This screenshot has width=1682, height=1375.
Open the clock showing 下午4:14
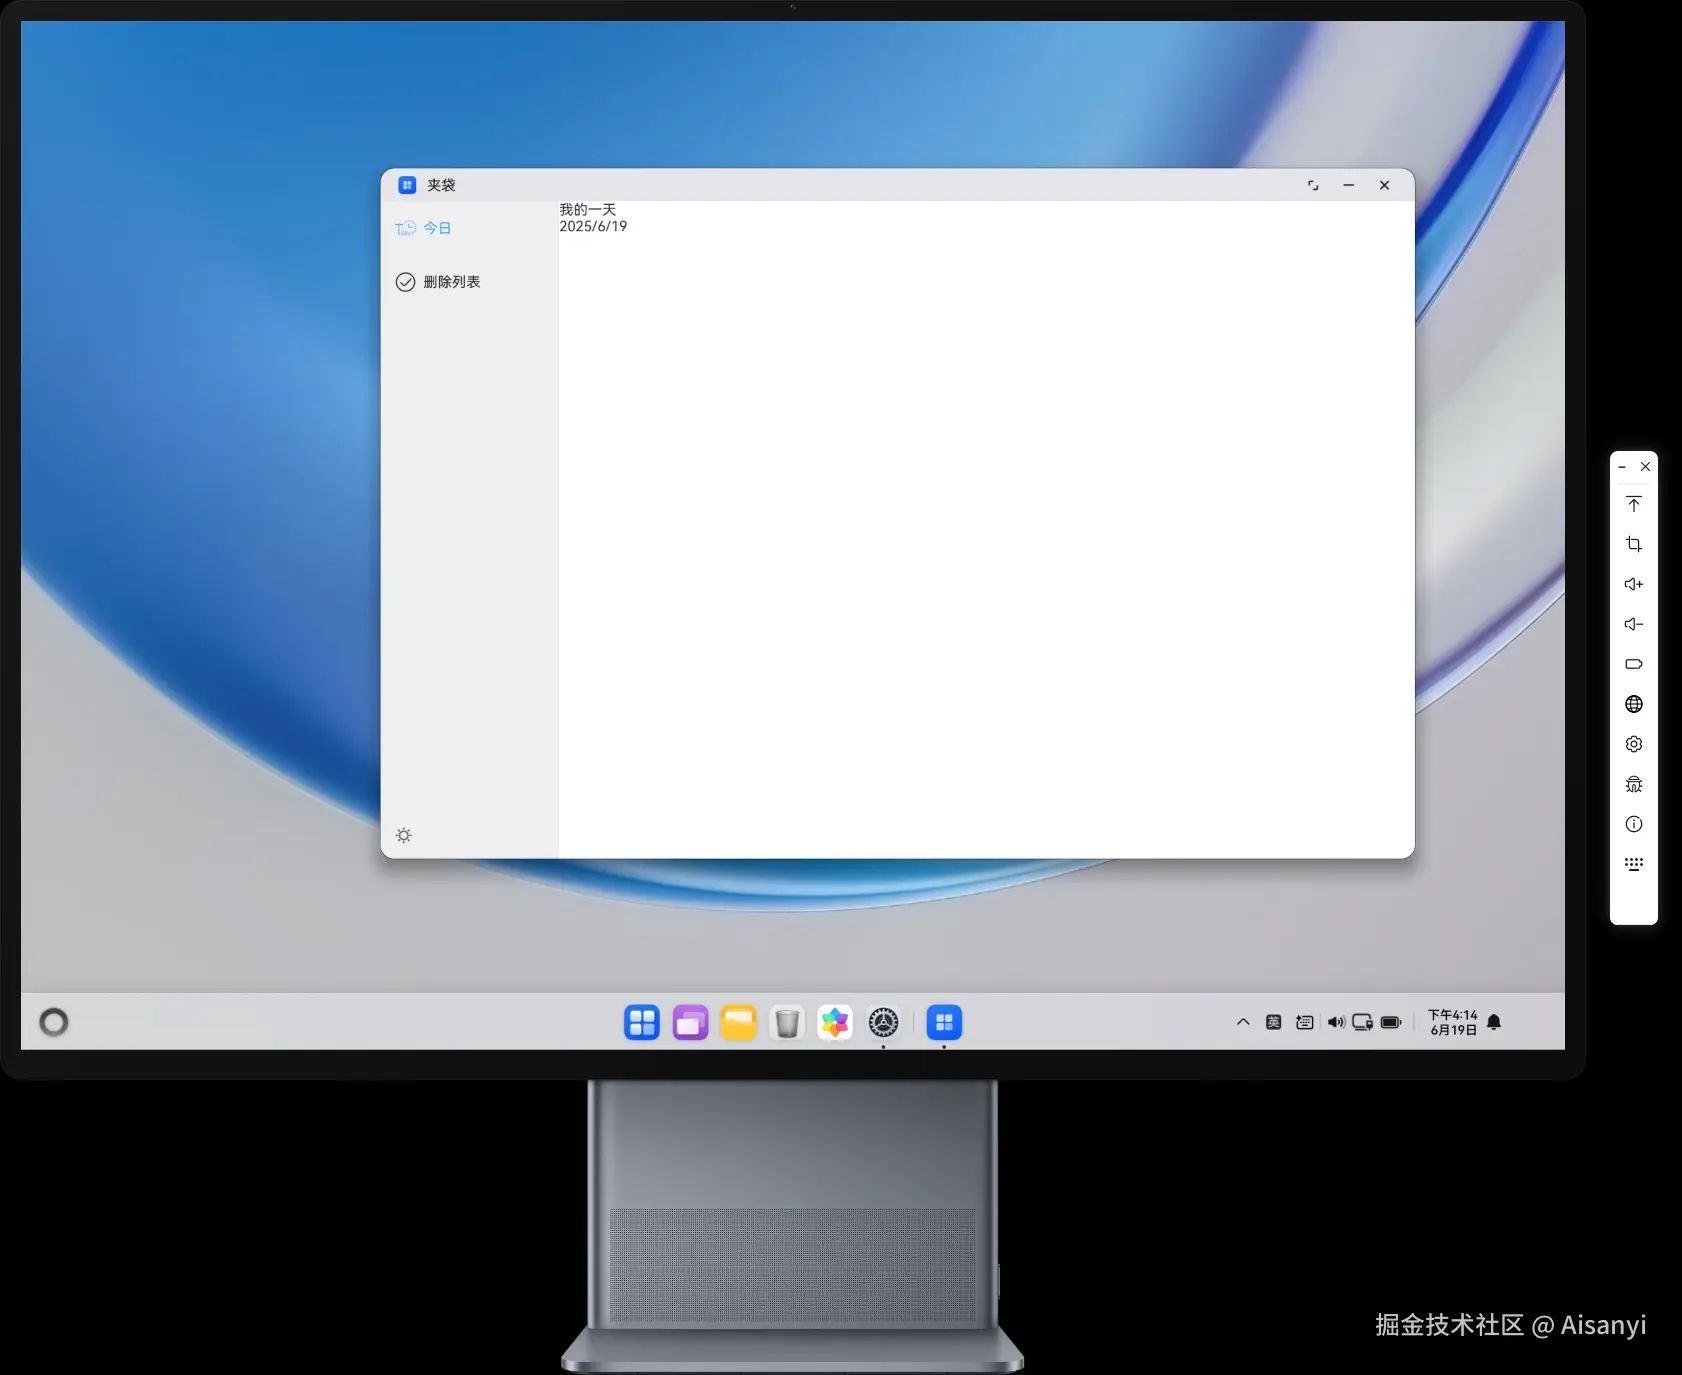(1453, 1022)
